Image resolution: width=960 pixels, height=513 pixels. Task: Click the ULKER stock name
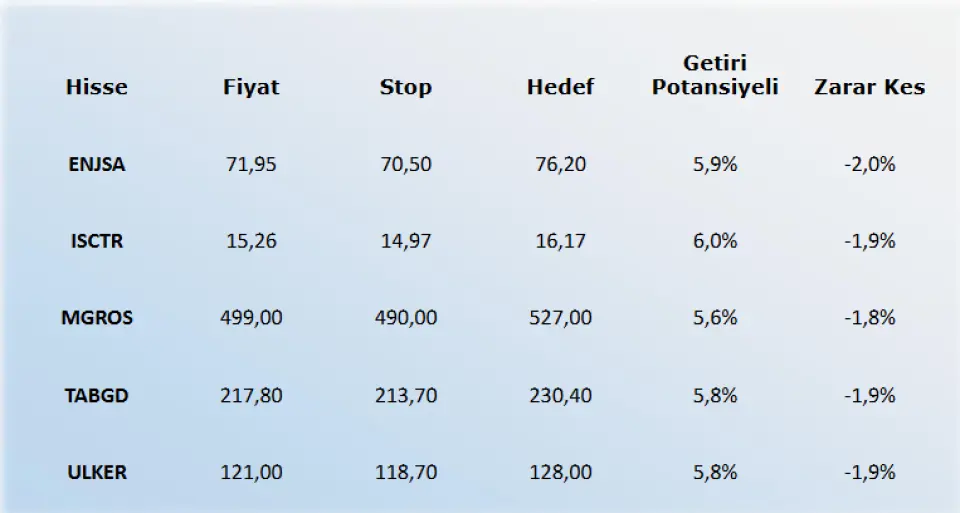97,473
